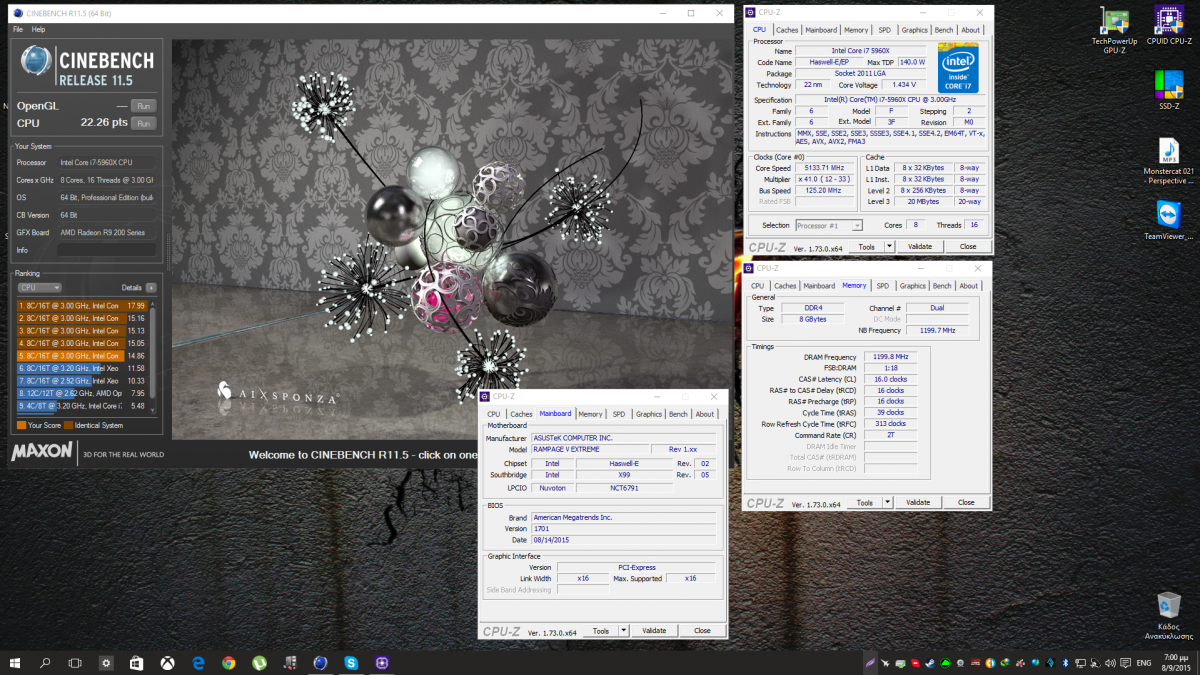This screenshot has height=675, width=1200.
Task: Select the AMD Opteron ranking entry 7.95
Action: coord(83,393)
